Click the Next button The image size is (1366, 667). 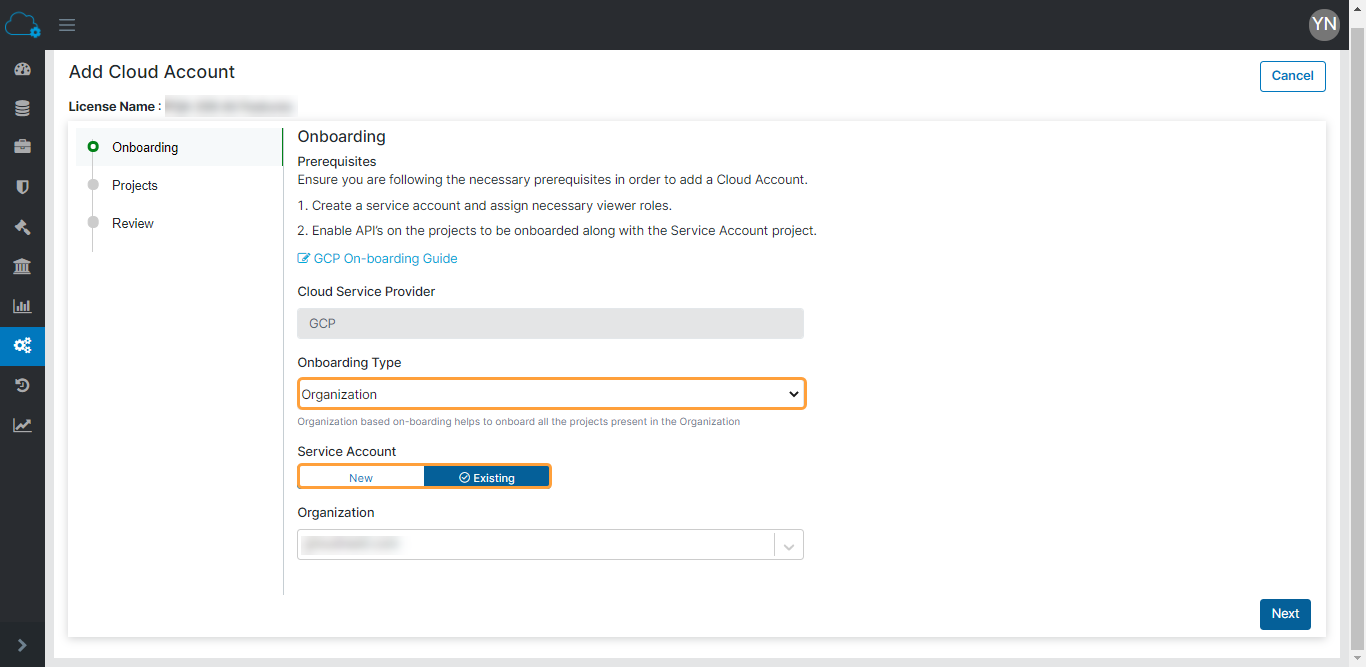[x=1285, y=614]
